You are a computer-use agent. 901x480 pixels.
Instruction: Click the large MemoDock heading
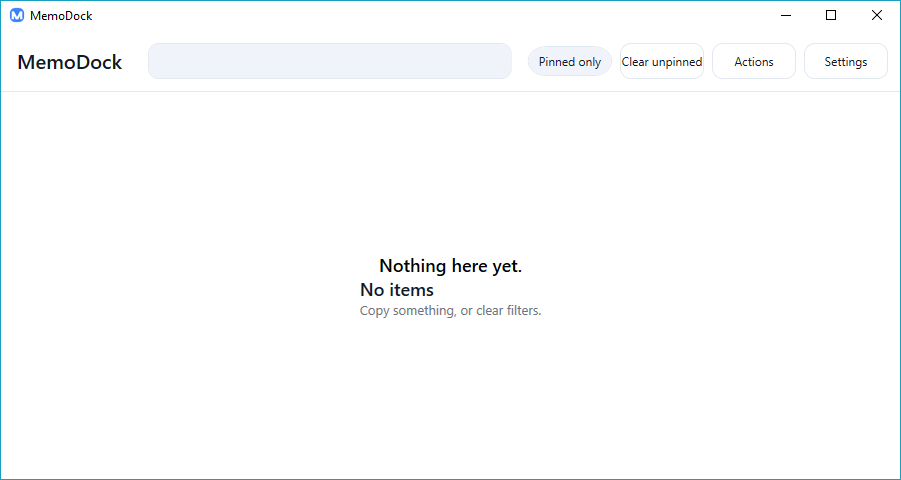pyautogui.click(x=70, y=62)
